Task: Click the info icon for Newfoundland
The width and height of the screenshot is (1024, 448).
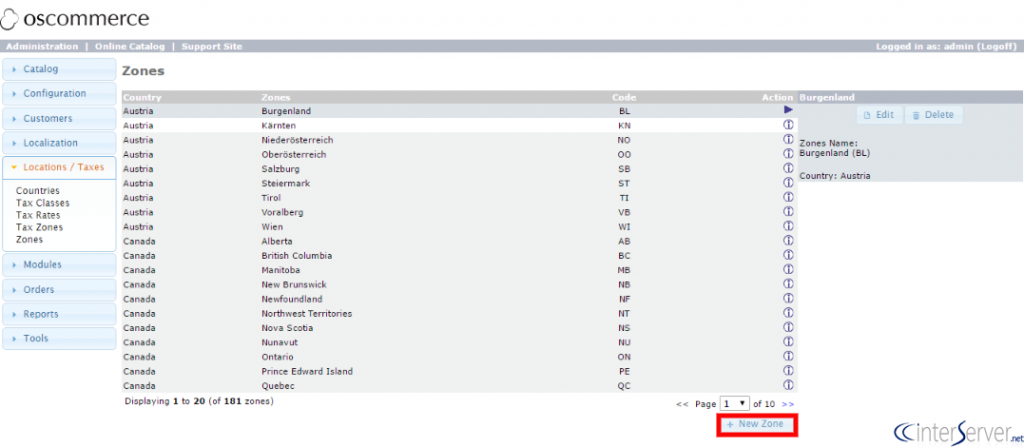Action: (788, 298)
